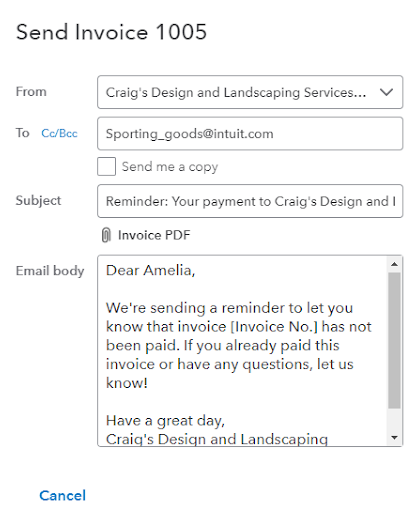Click the Subject input field

pos(250,201)
